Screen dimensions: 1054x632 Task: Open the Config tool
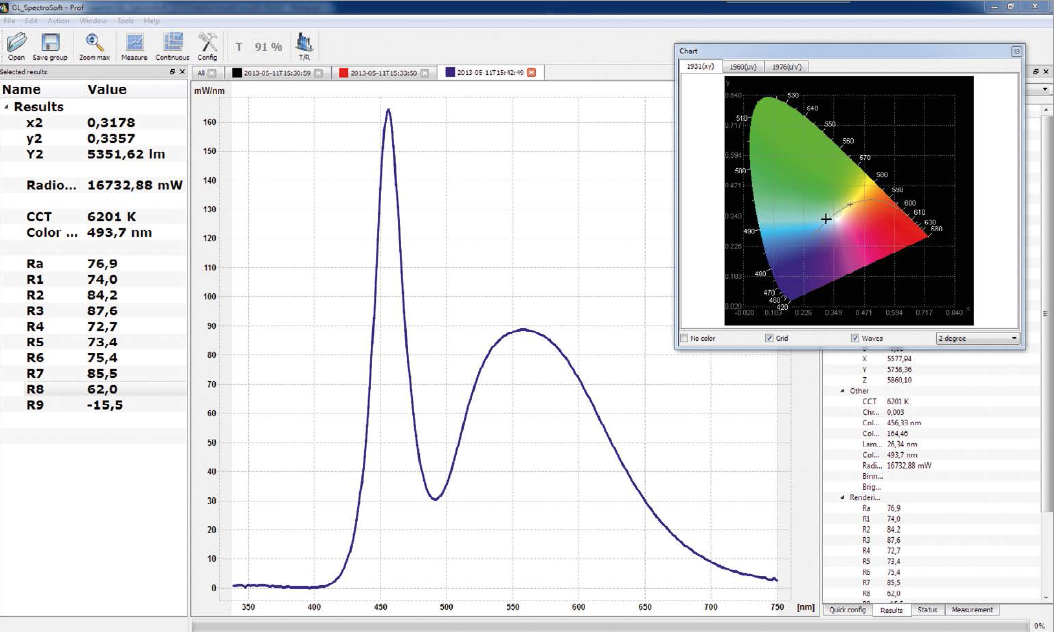(x=207, y=44)
